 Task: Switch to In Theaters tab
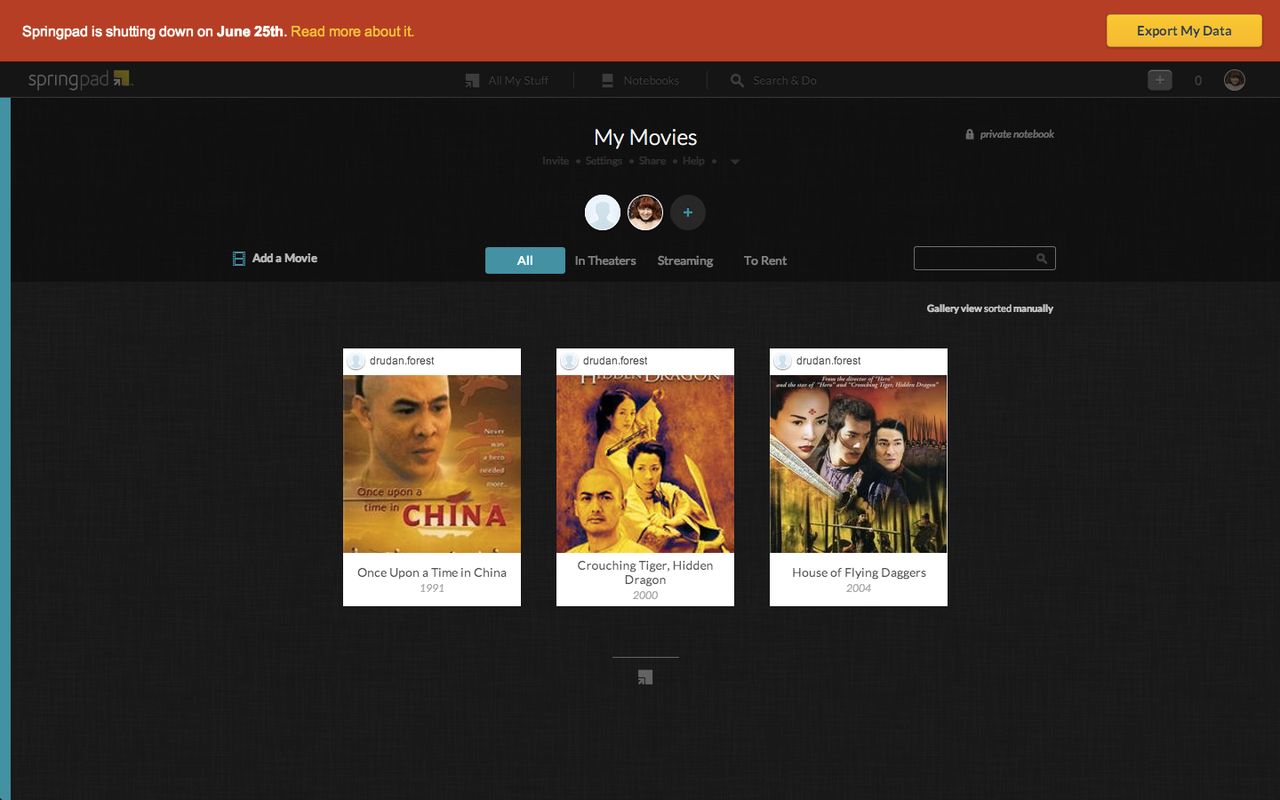point(605,260)
